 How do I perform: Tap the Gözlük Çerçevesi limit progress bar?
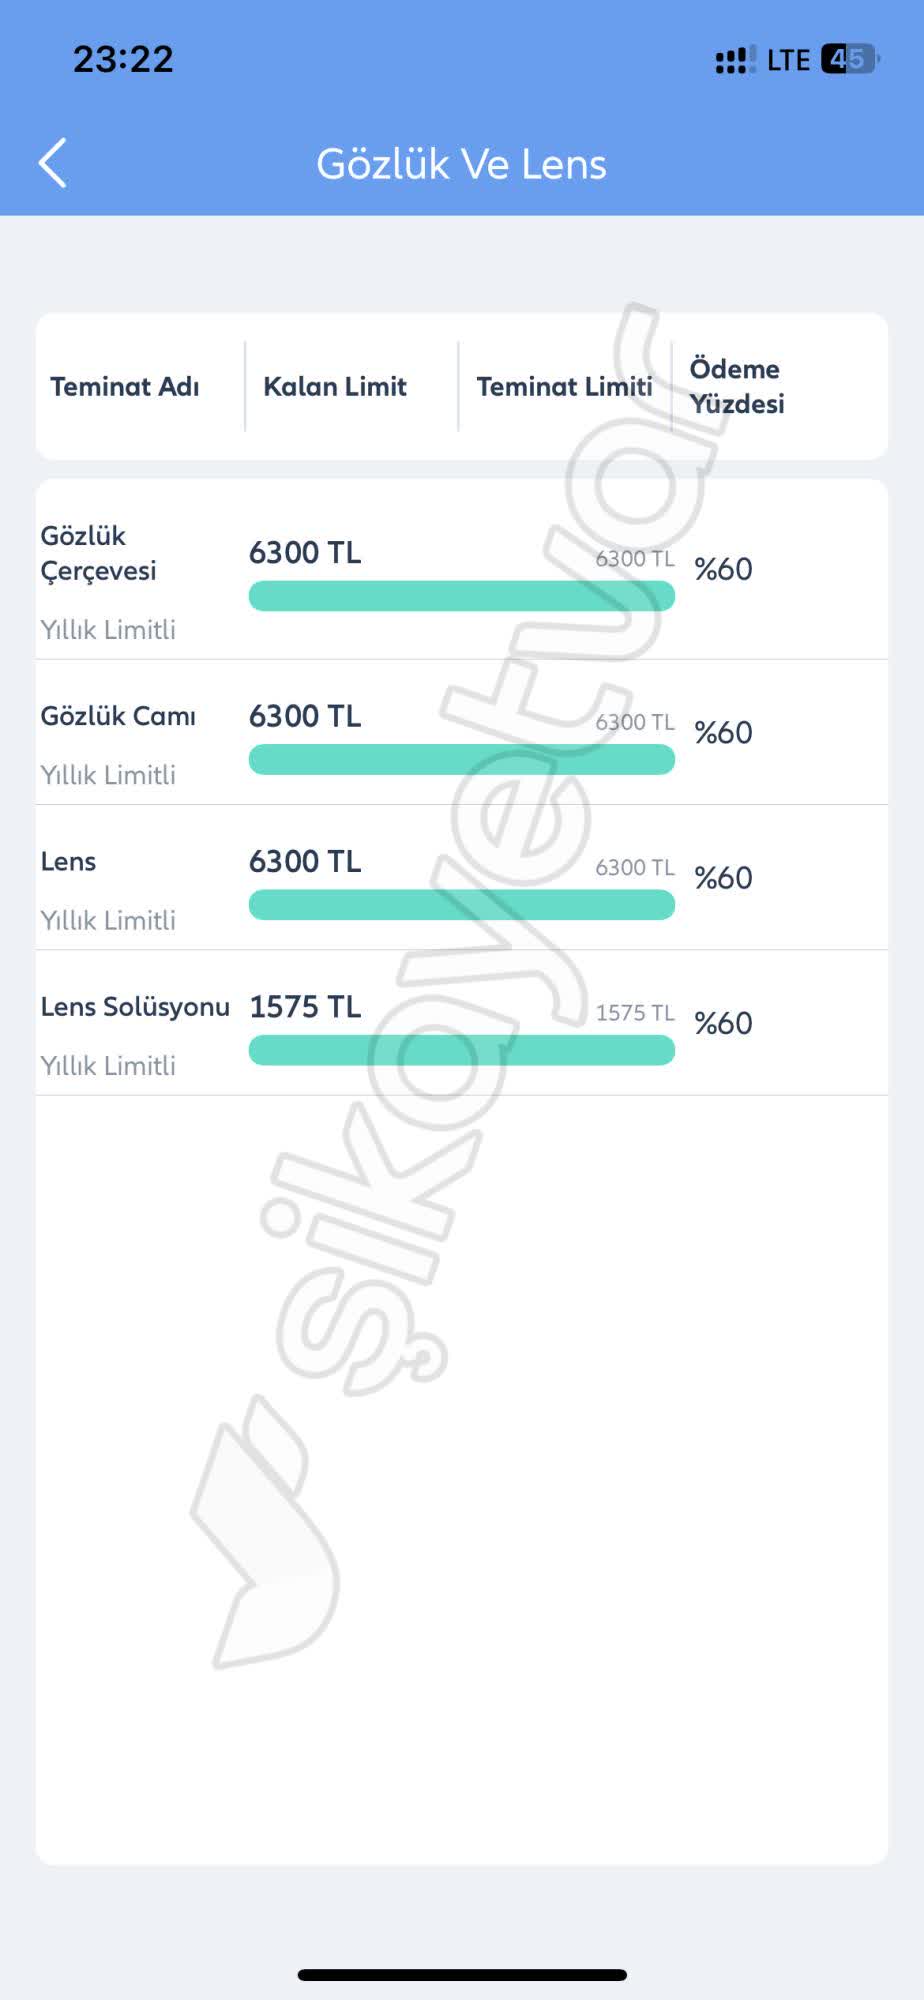click(x=461, y=596)
